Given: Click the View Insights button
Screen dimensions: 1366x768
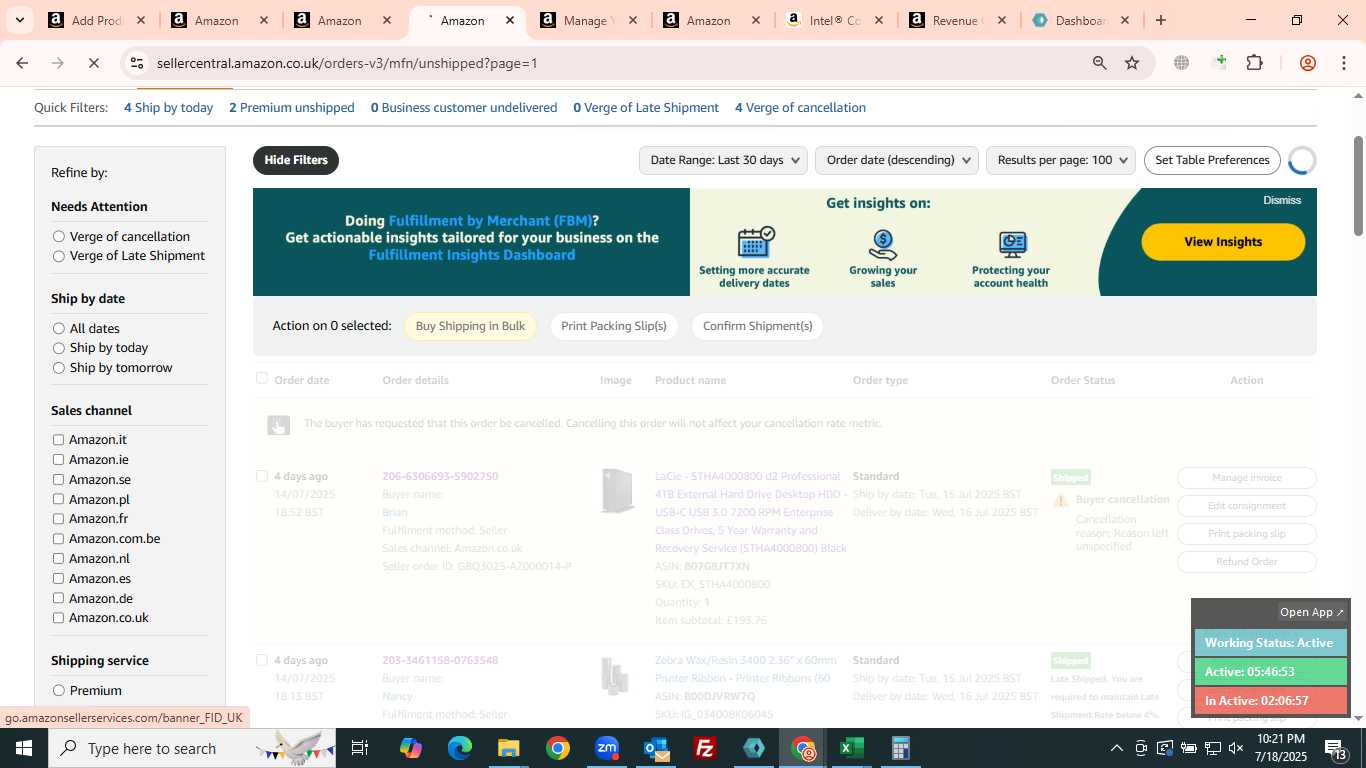Looking at the screenshot, I should click(x=1223, y=242).
